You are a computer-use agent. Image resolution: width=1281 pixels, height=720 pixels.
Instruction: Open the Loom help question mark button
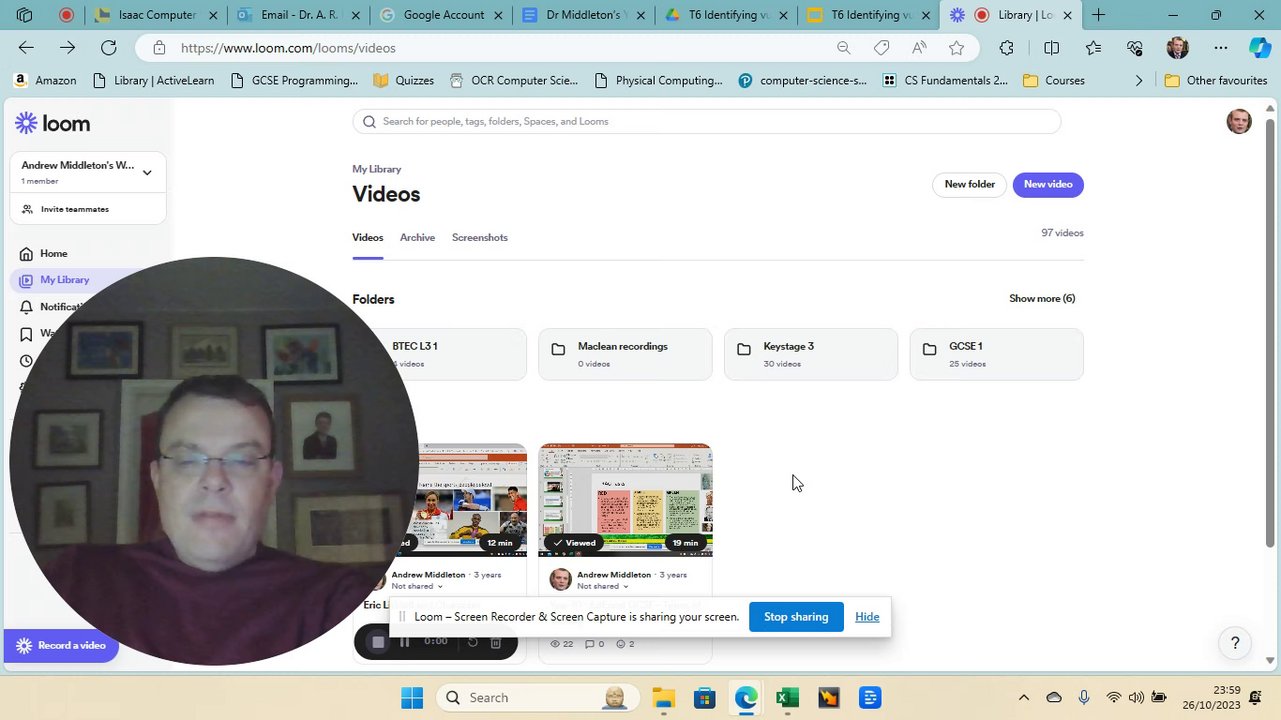1235,643
